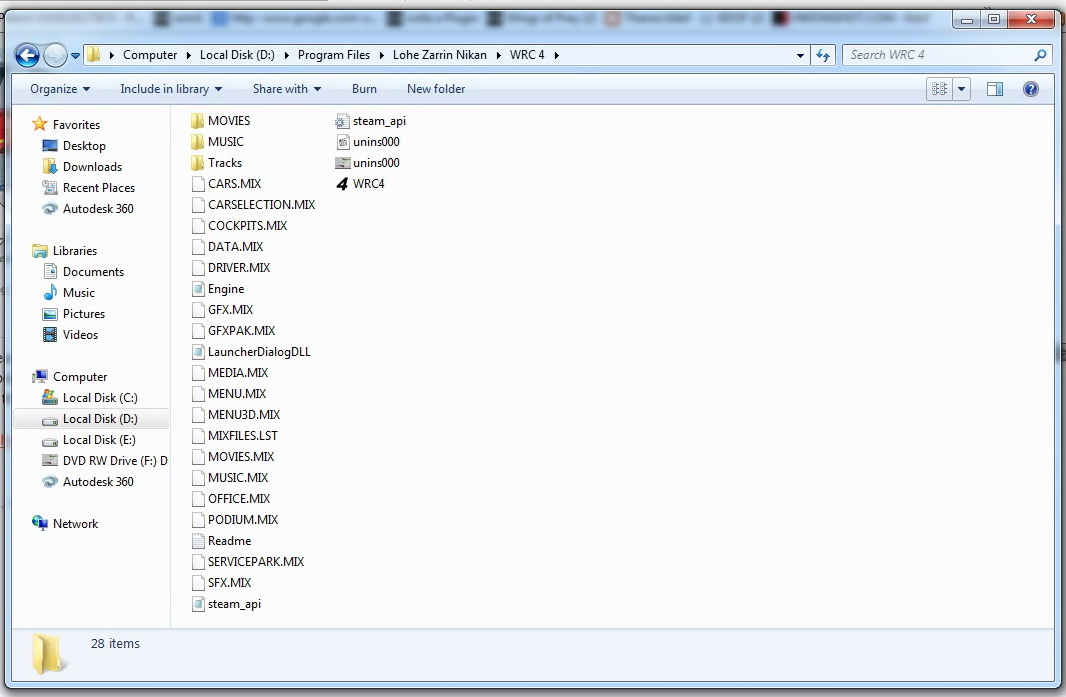Select the MIXFILES.LST file
The width and height of the screenshot is (1066, 697).
pos(243,436)
